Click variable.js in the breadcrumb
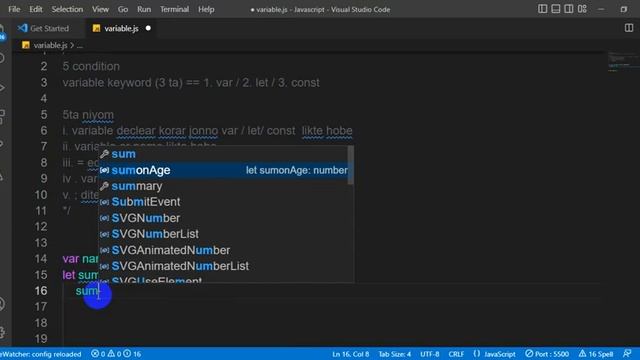This screenshot has width=640, height=360. 50,45
